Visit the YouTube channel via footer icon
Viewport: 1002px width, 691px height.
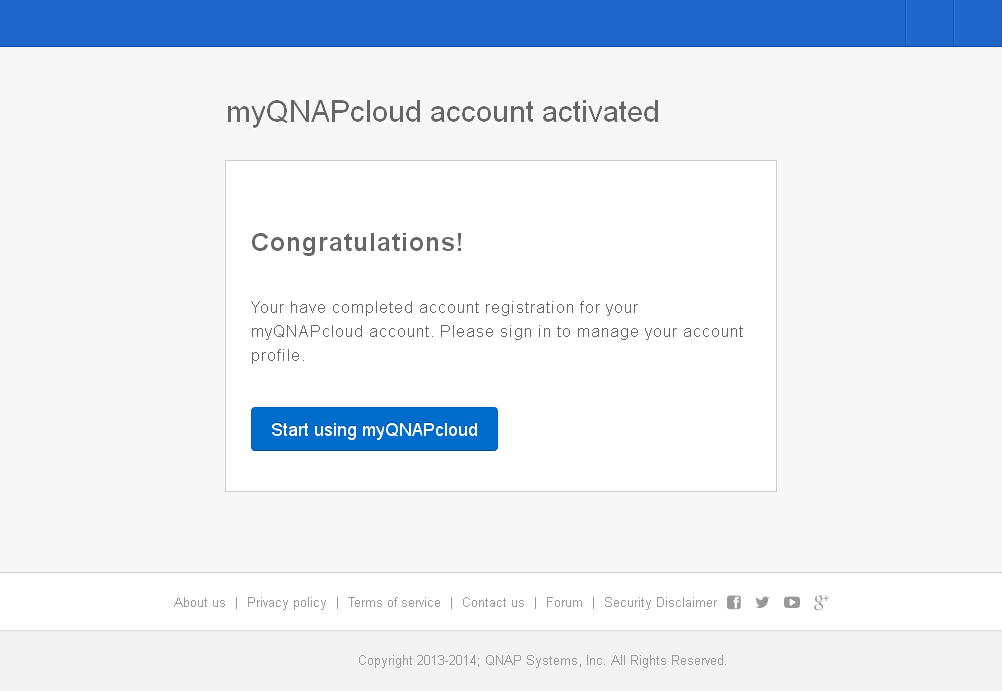(x=792, y=602)
